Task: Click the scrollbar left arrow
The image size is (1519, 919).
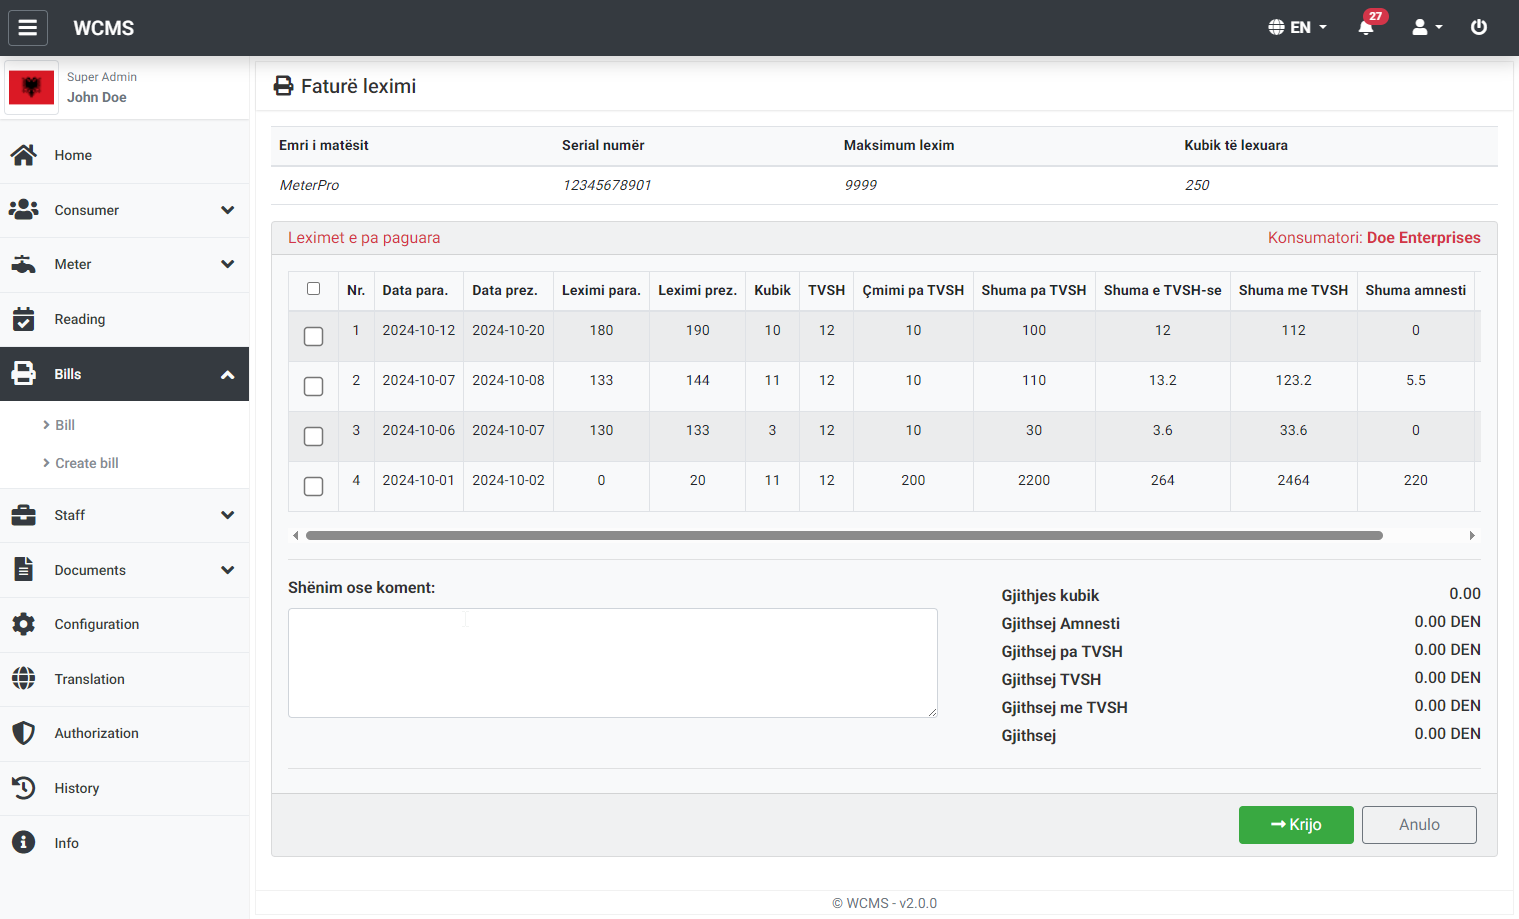Action: (295, 536)
